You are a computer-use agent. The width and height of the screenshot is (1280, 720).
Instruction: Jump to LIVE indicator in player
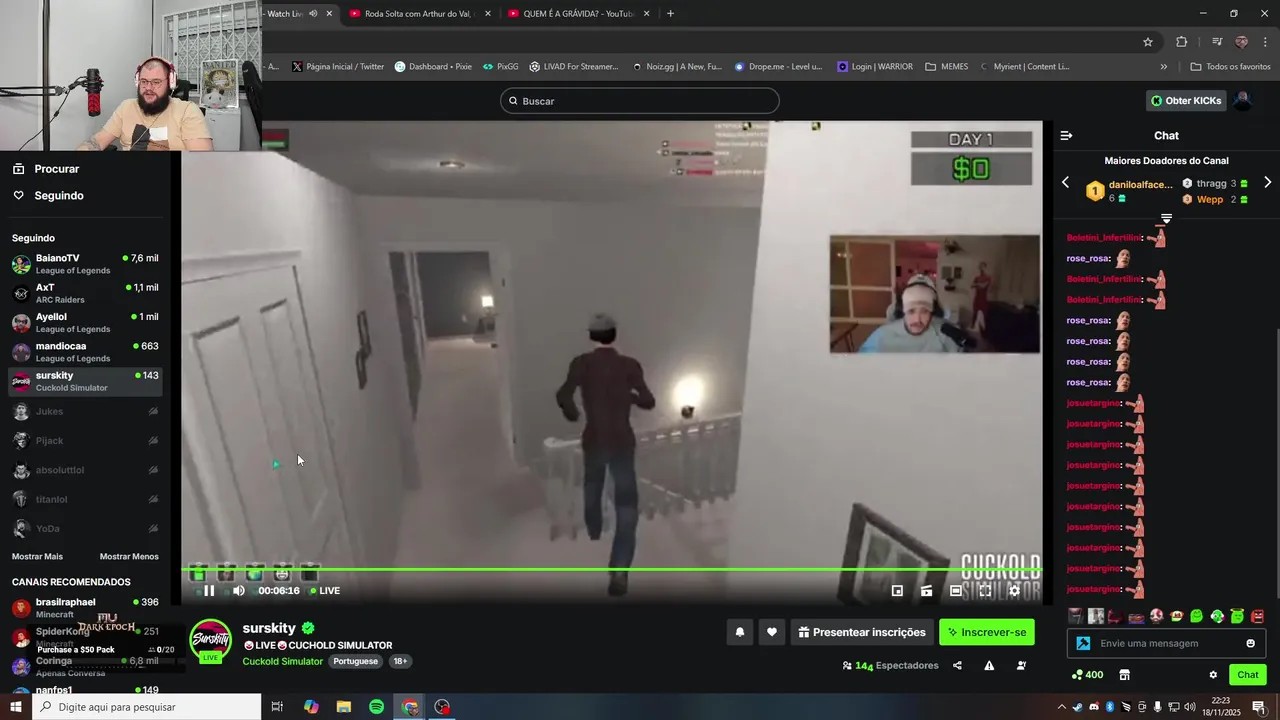click(x=325, y=591)
